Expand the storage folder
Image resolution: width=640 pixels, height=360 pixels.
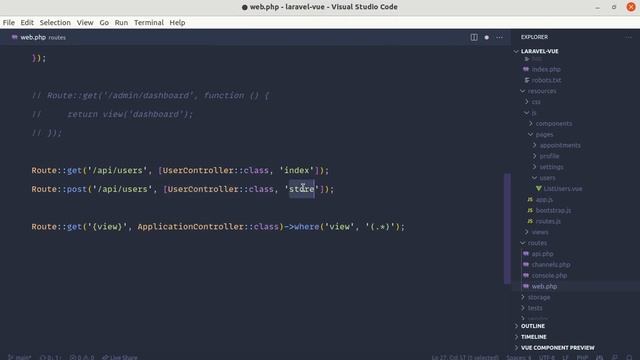pos(522,297)
